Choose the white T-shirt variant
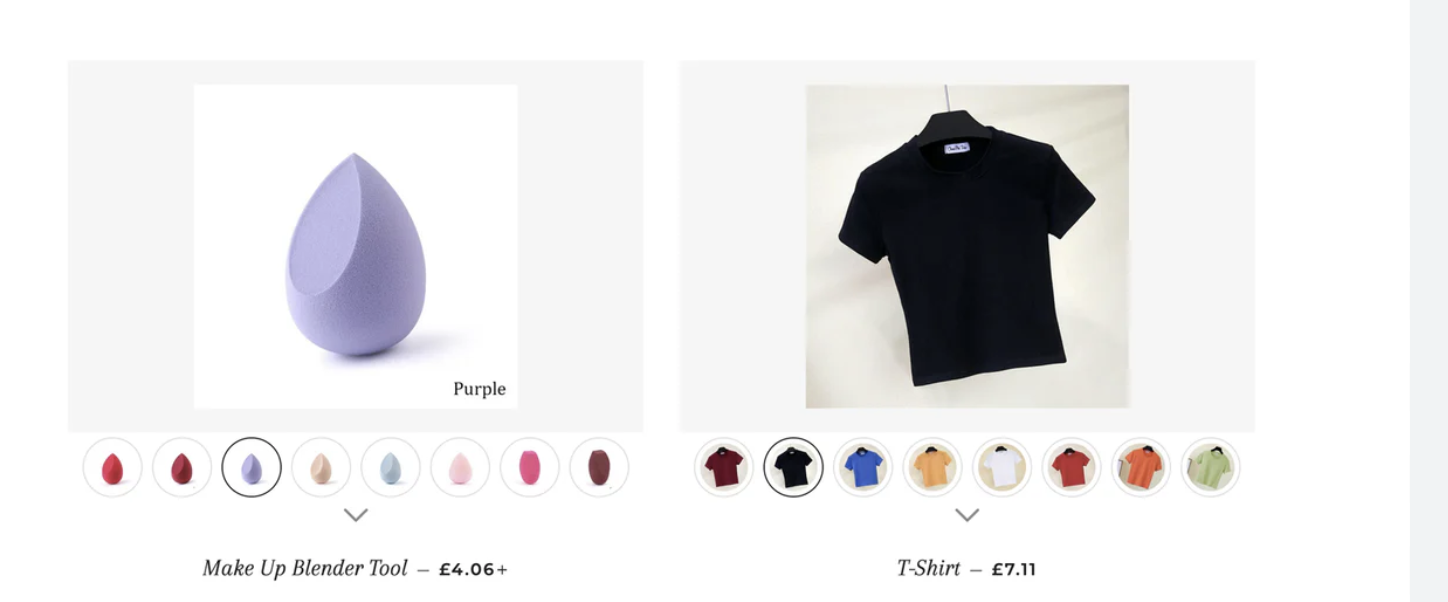The image size is (1448, 602). (1002, 467)
